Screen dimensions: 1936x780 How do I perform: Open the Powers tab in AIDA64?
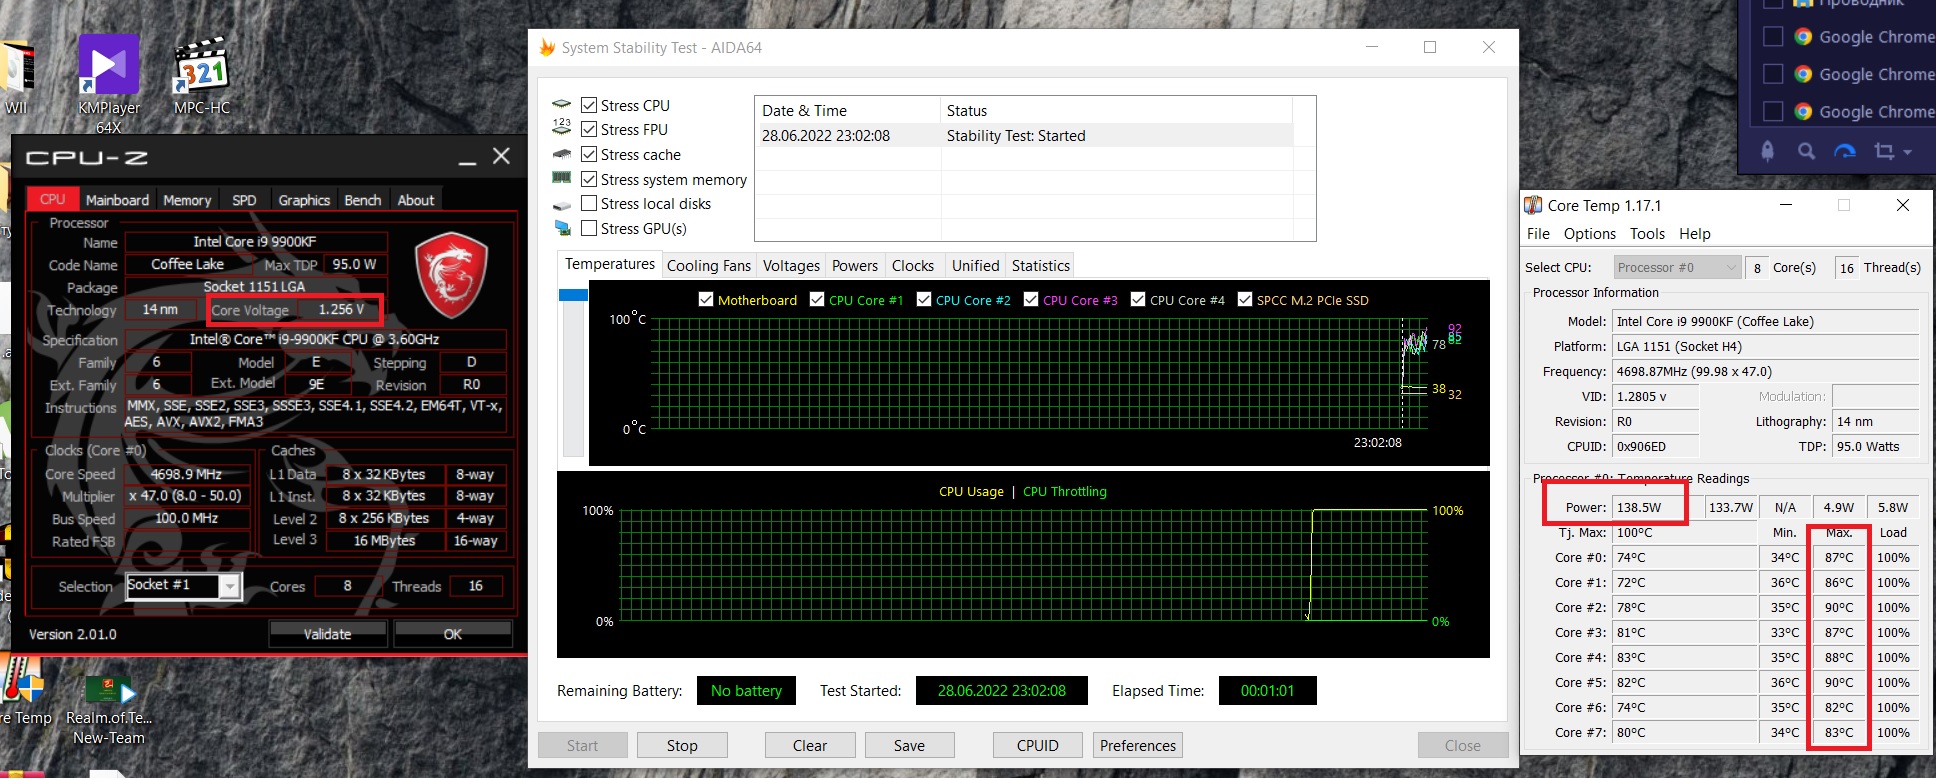[855, 266]
